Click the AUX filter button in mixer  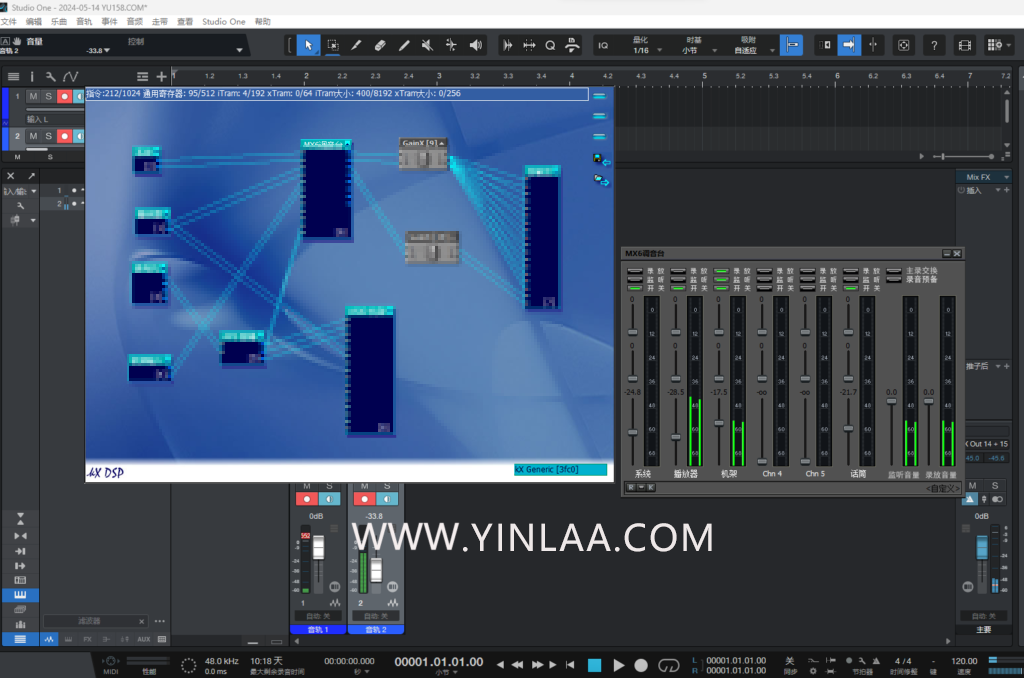click(x=144, y=639)
